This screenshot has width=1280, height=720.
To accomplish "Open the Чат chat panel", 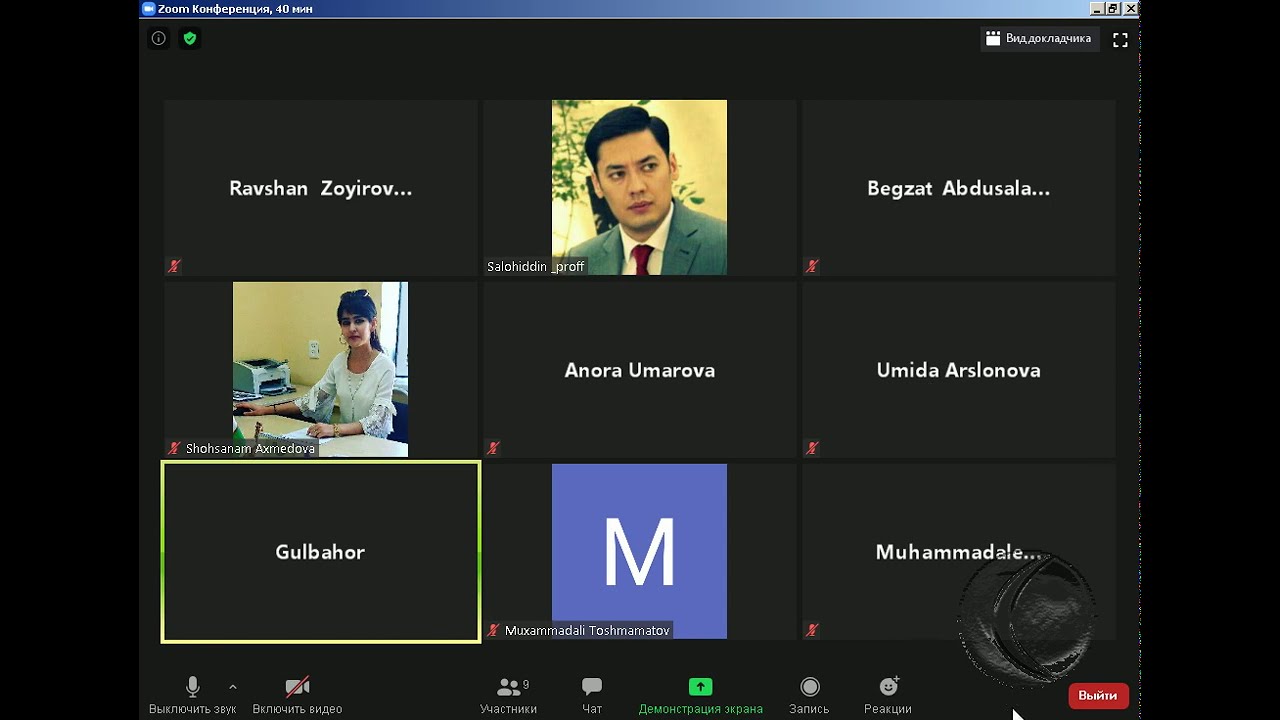I will 592,695.
